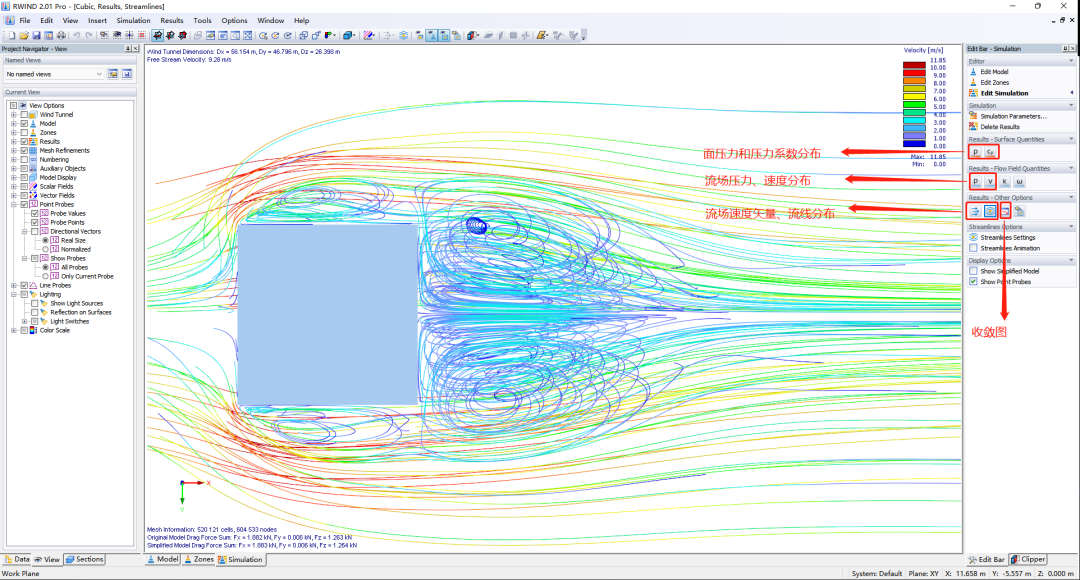Pin the Project Navigator panel
1080x580 pixels.
pyautogui.click(x=127, y=49)
